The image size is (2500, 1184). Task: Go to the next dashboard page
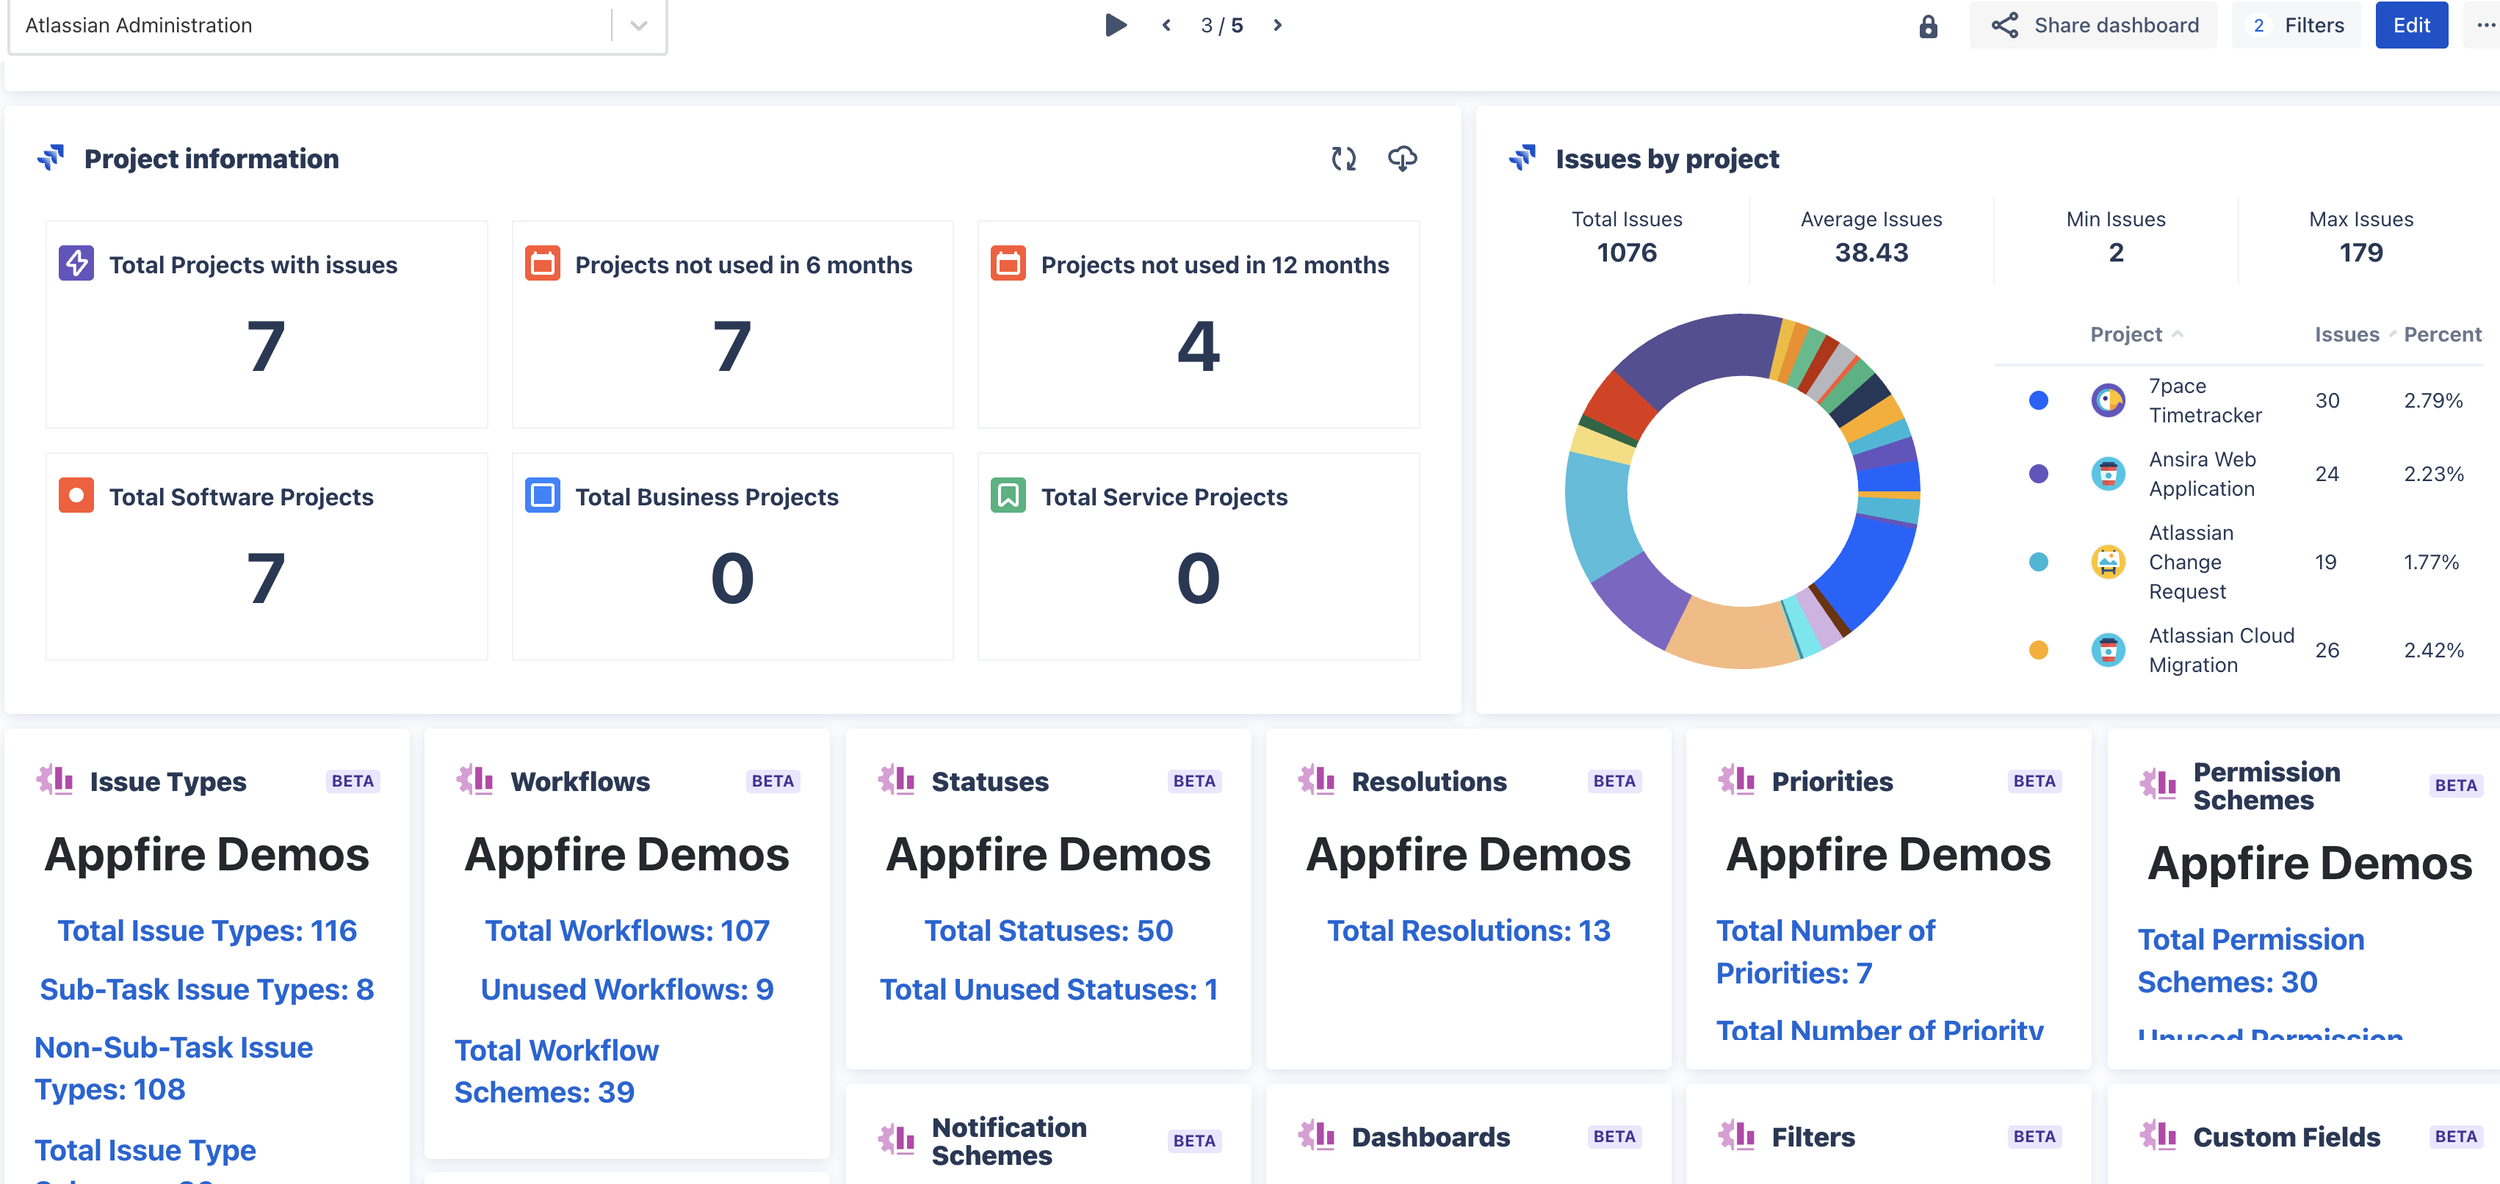tap(1278, 25)
